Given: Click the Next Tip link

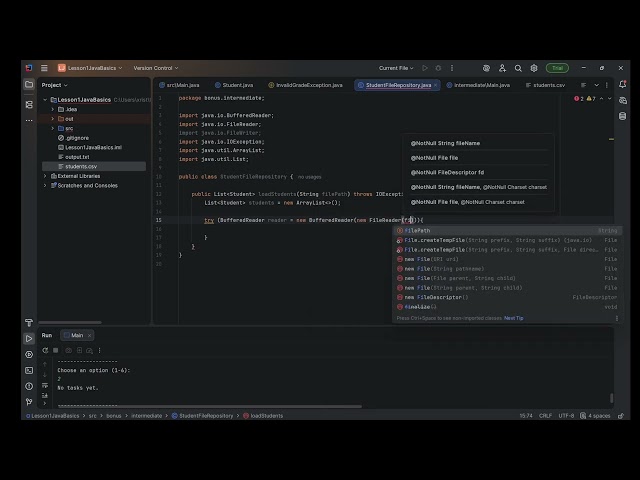Looking at the screenshot, I should (x=513, y=318).
